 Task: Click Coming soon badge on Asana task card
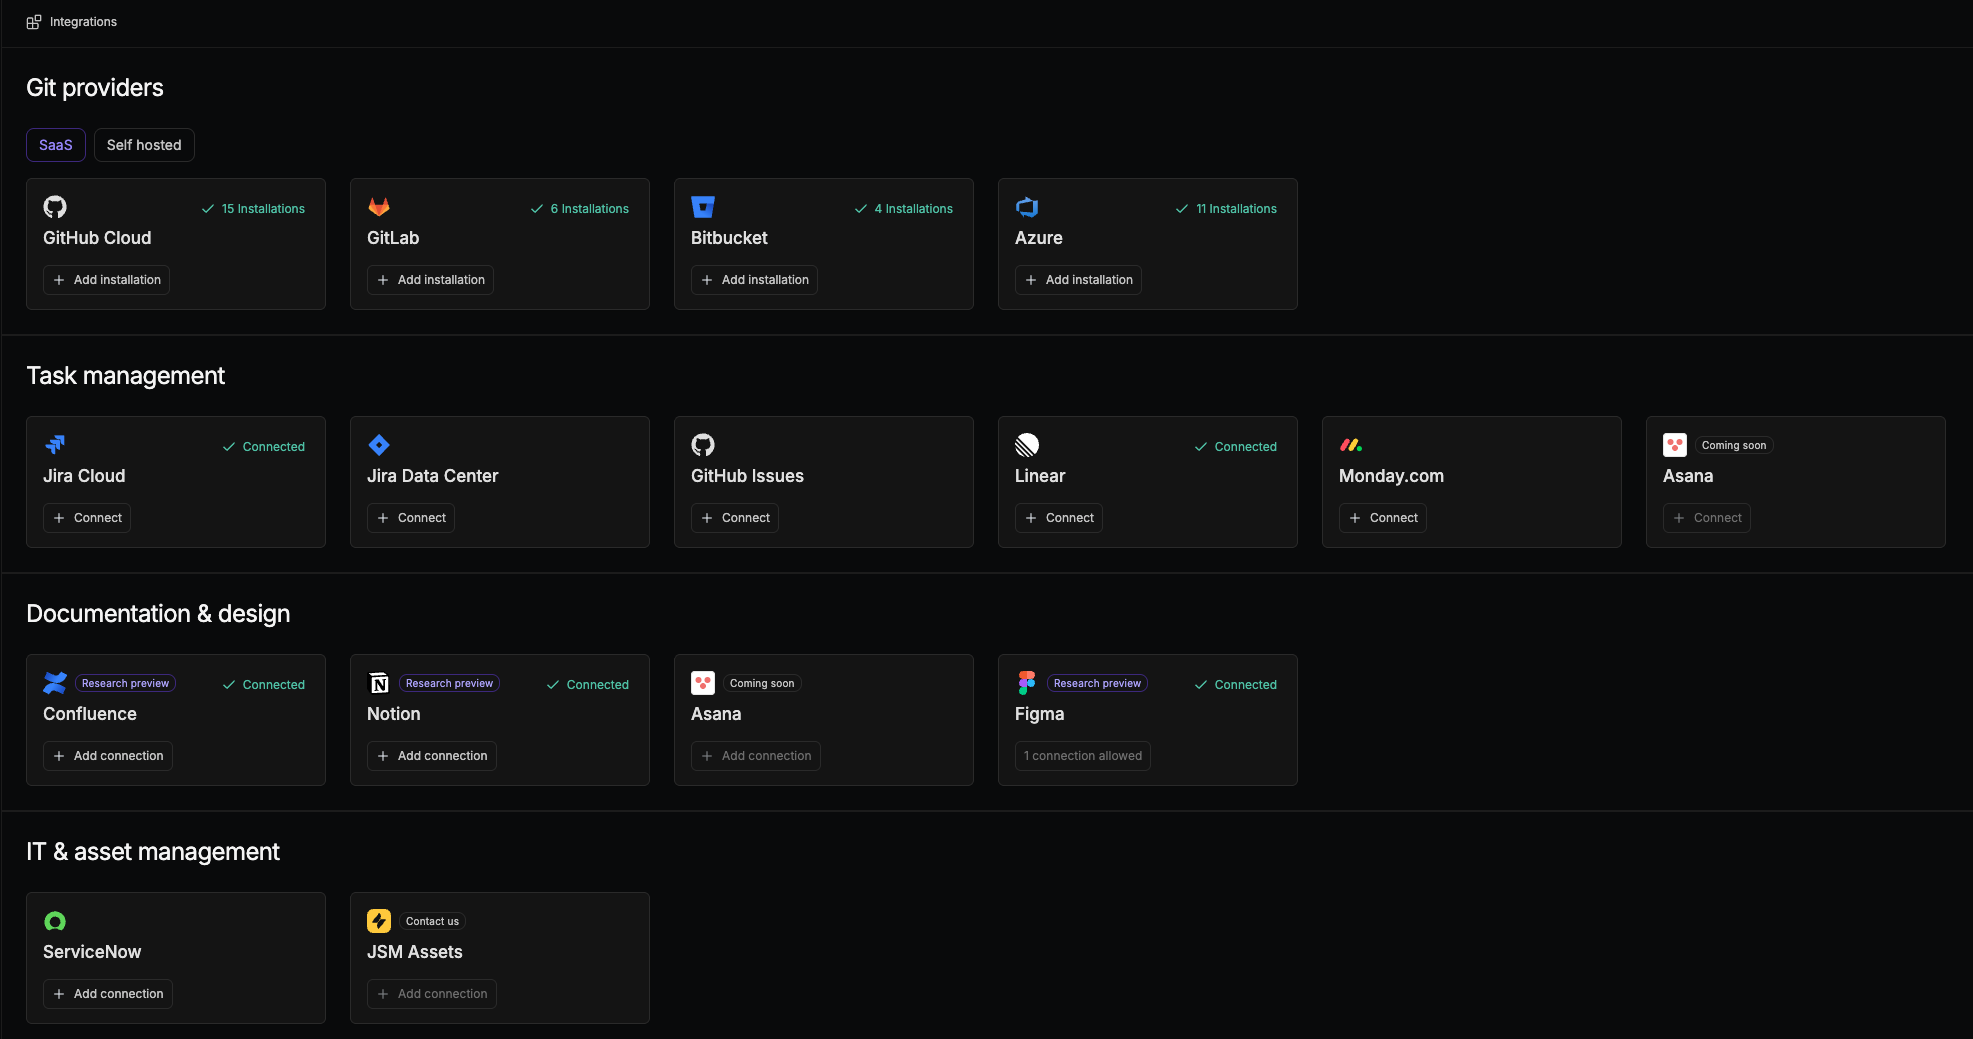click(x=1734, y=445)
